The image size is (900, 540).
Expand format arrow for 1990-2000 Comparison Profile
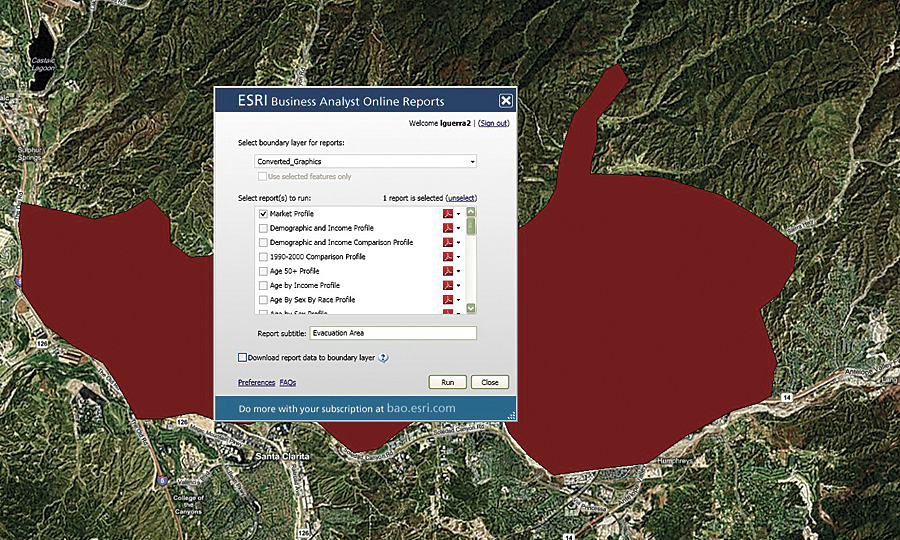(458, 257)
